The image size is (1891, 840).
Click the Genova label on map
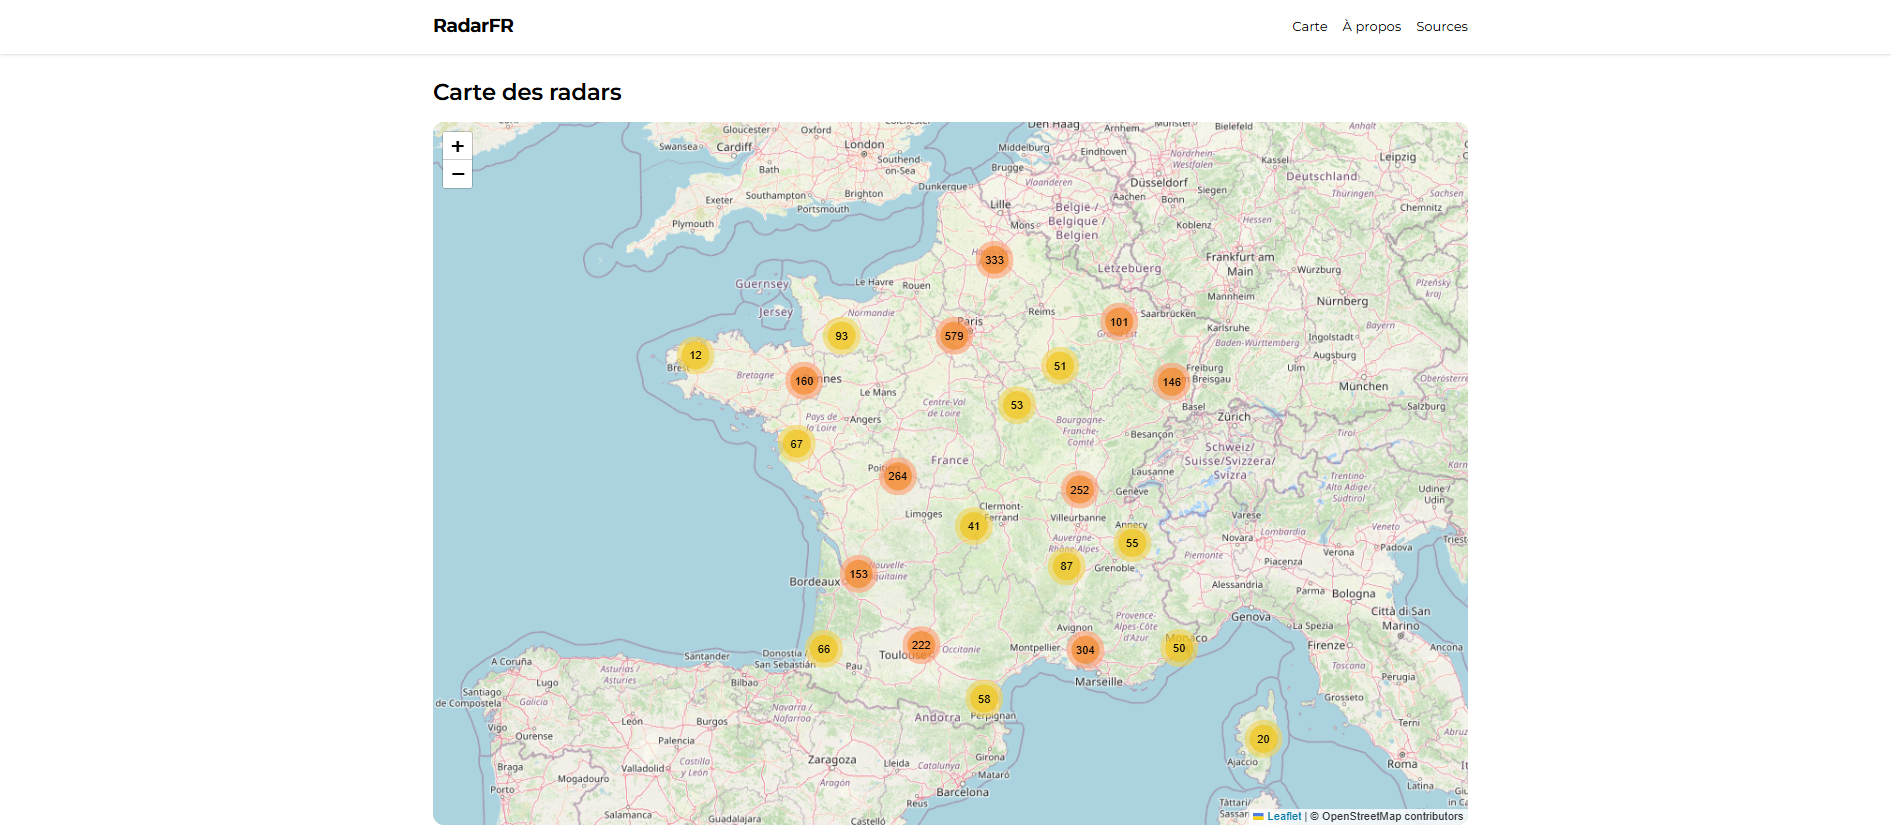tap(1250, 617)
